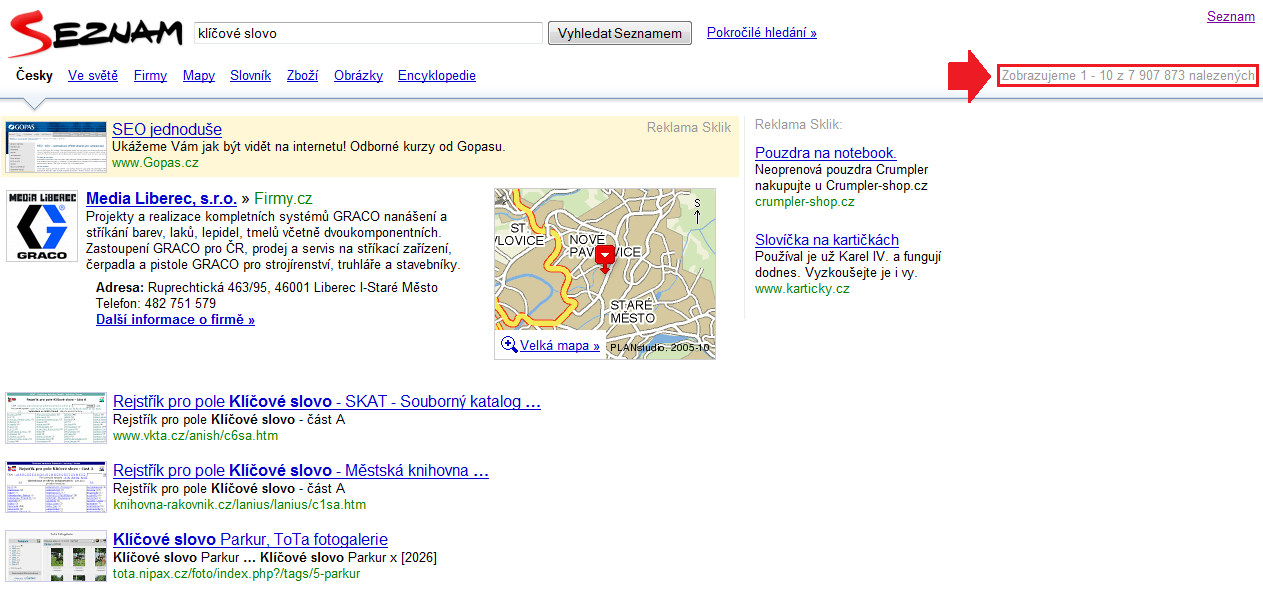The image size is (1263, 592).
Task: Open 'Velká mapa' link
Action: [x=560, y=346]
